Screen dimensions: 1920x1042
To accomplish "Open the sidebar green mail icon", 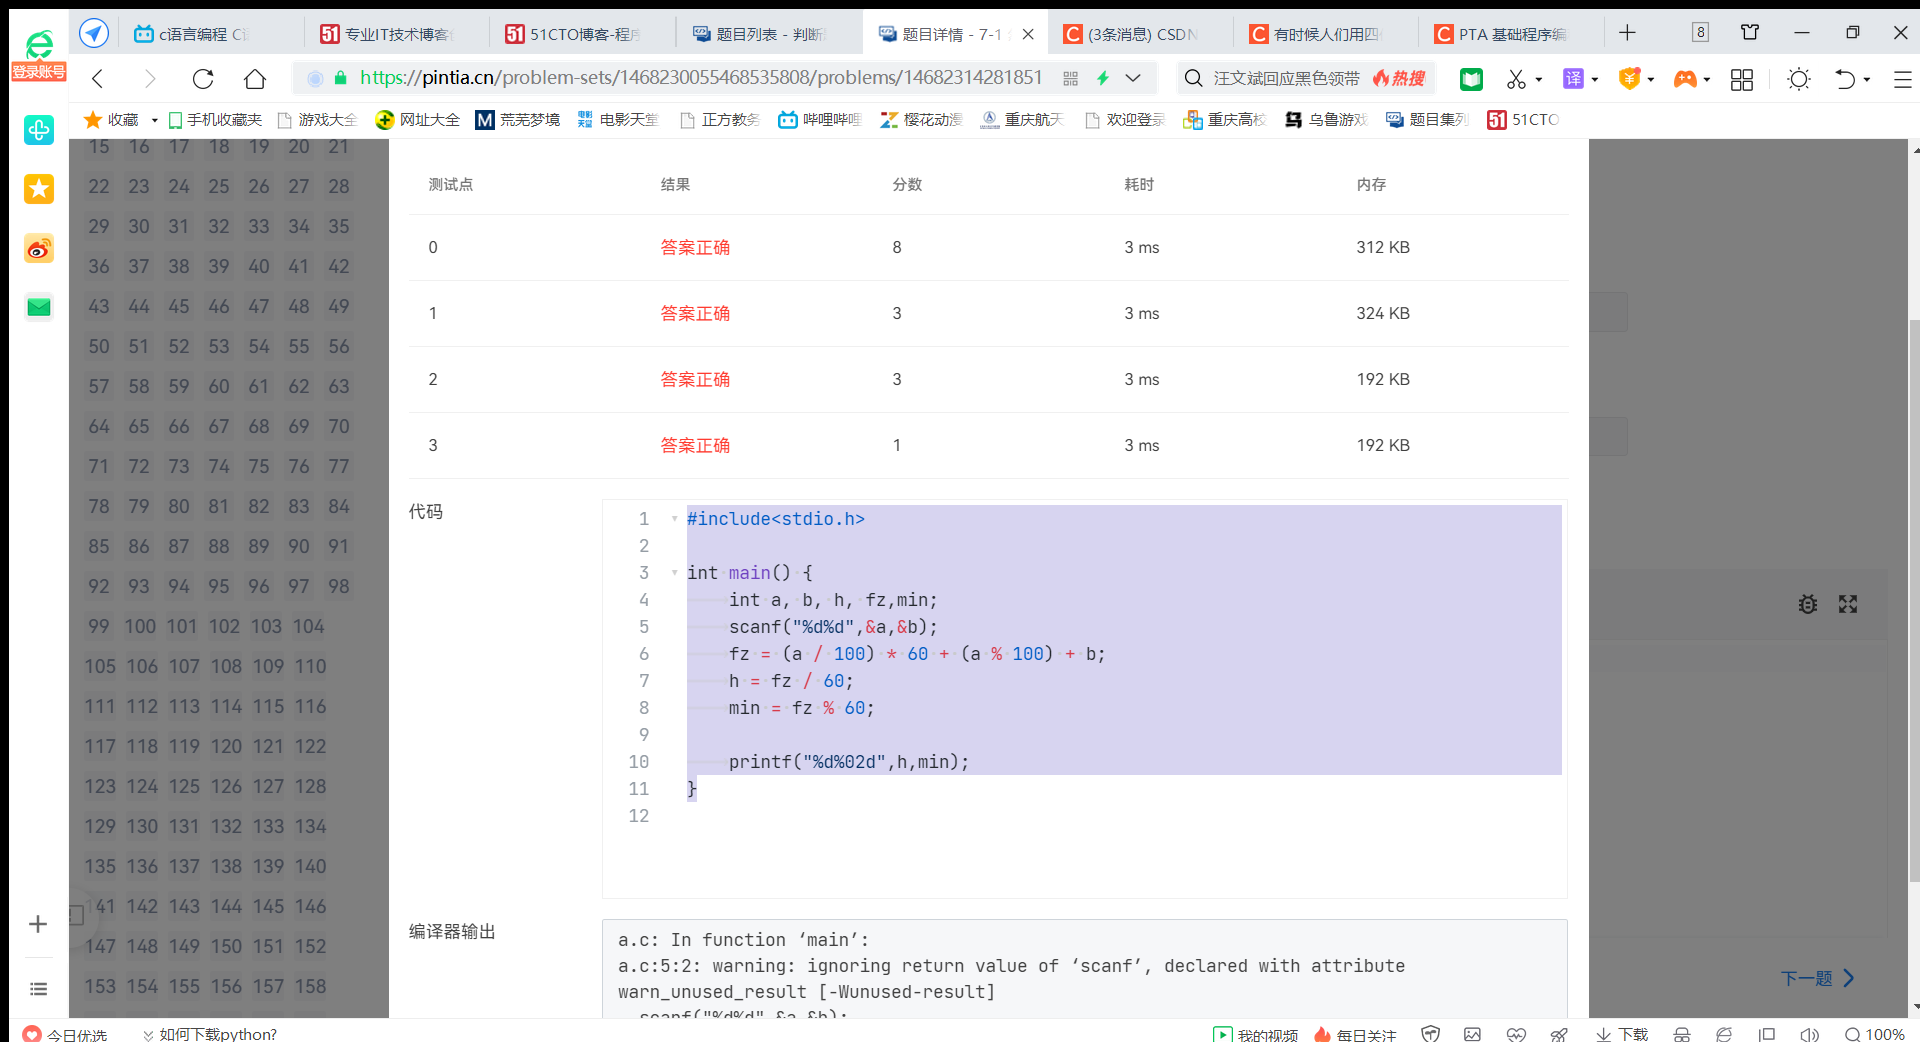I will tap(39, 307).
